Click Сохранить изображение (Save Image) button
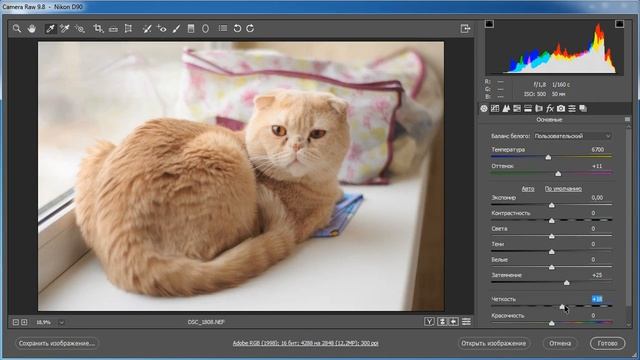Viewport: 640px width, 360px height. pyautogui.click(x=57, y=343)
